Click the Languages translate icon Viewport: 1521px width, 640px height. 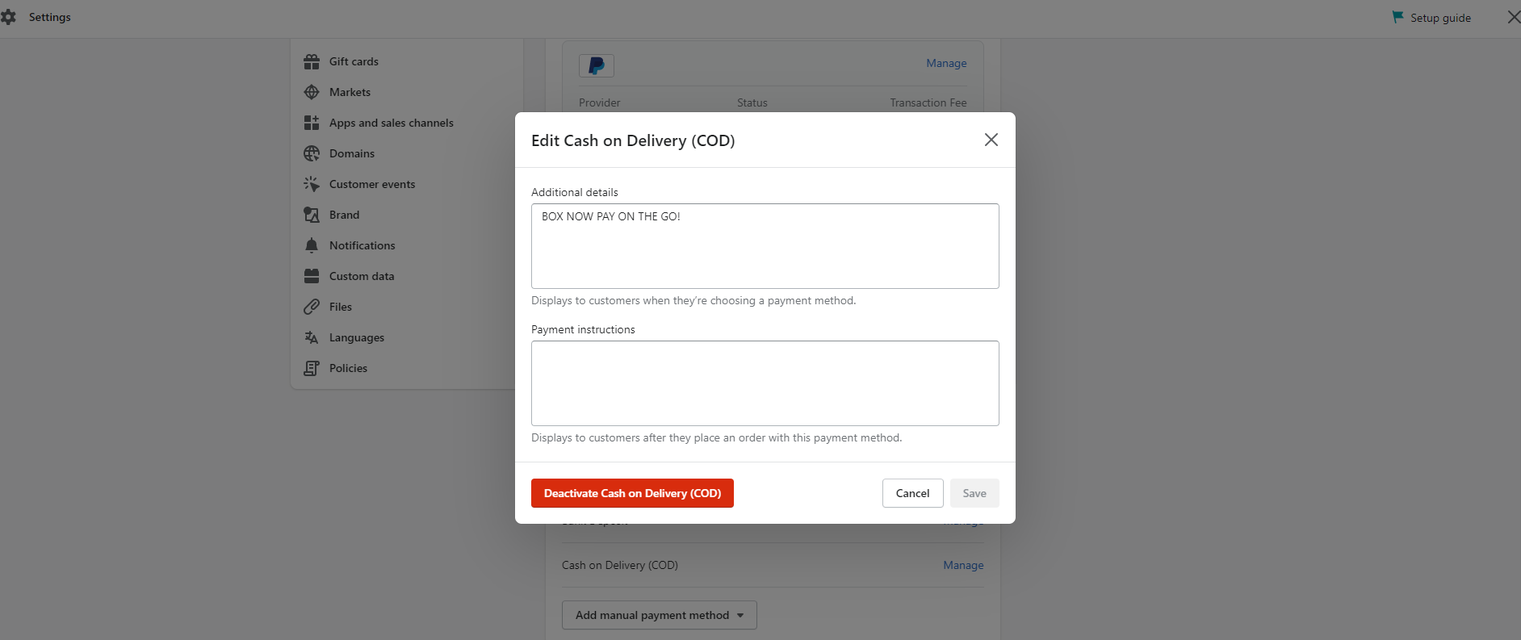tap(311, 338)
